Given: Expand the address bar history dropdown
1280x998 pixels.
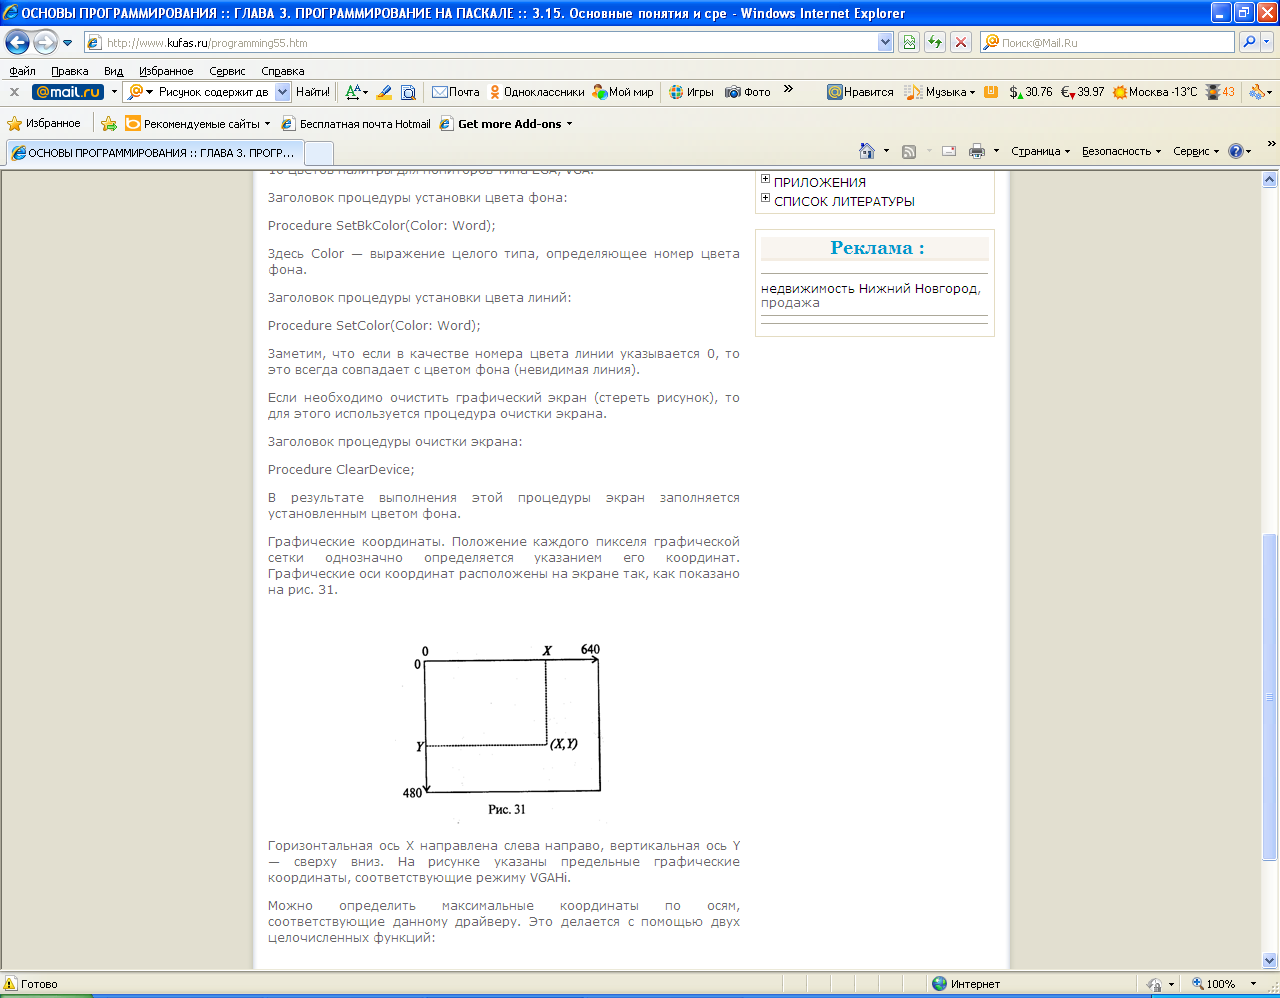Looking at the screenshot, I should pos(885,42).
